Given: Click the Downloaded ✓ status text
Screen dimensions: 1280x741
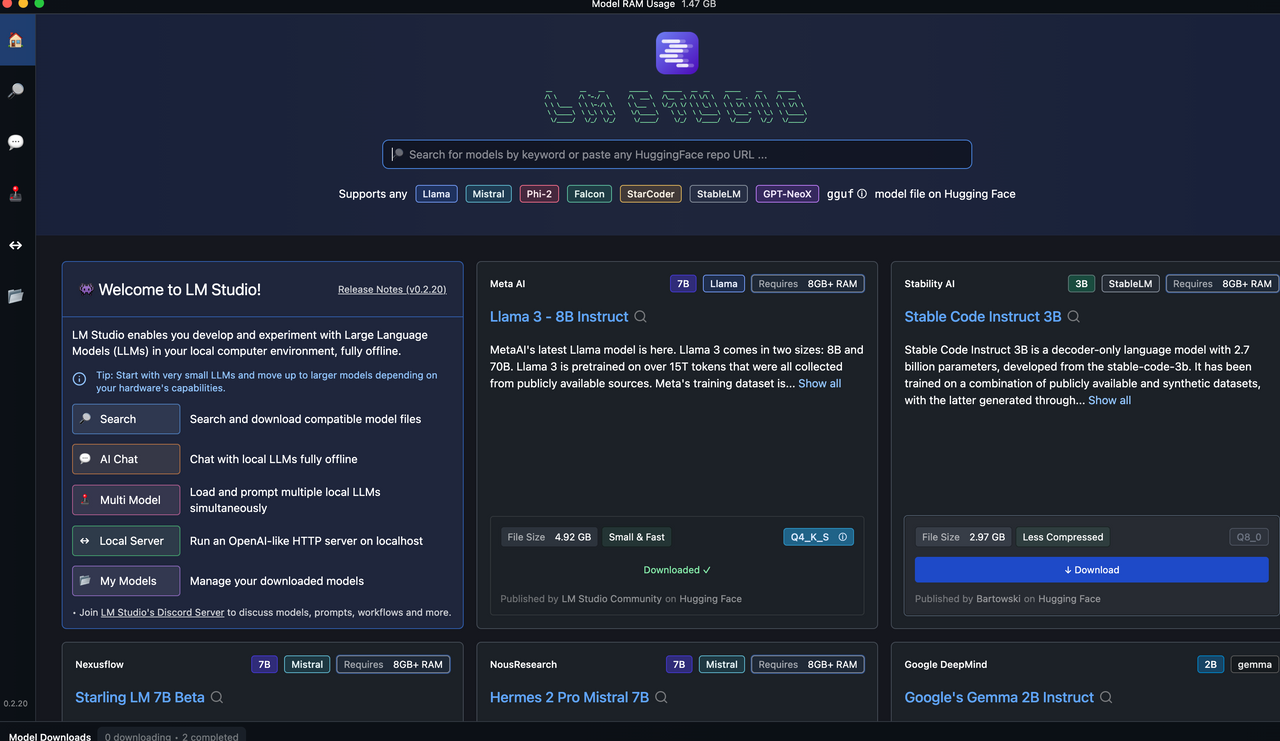Looking at the screenshot, I should point(677,570).
